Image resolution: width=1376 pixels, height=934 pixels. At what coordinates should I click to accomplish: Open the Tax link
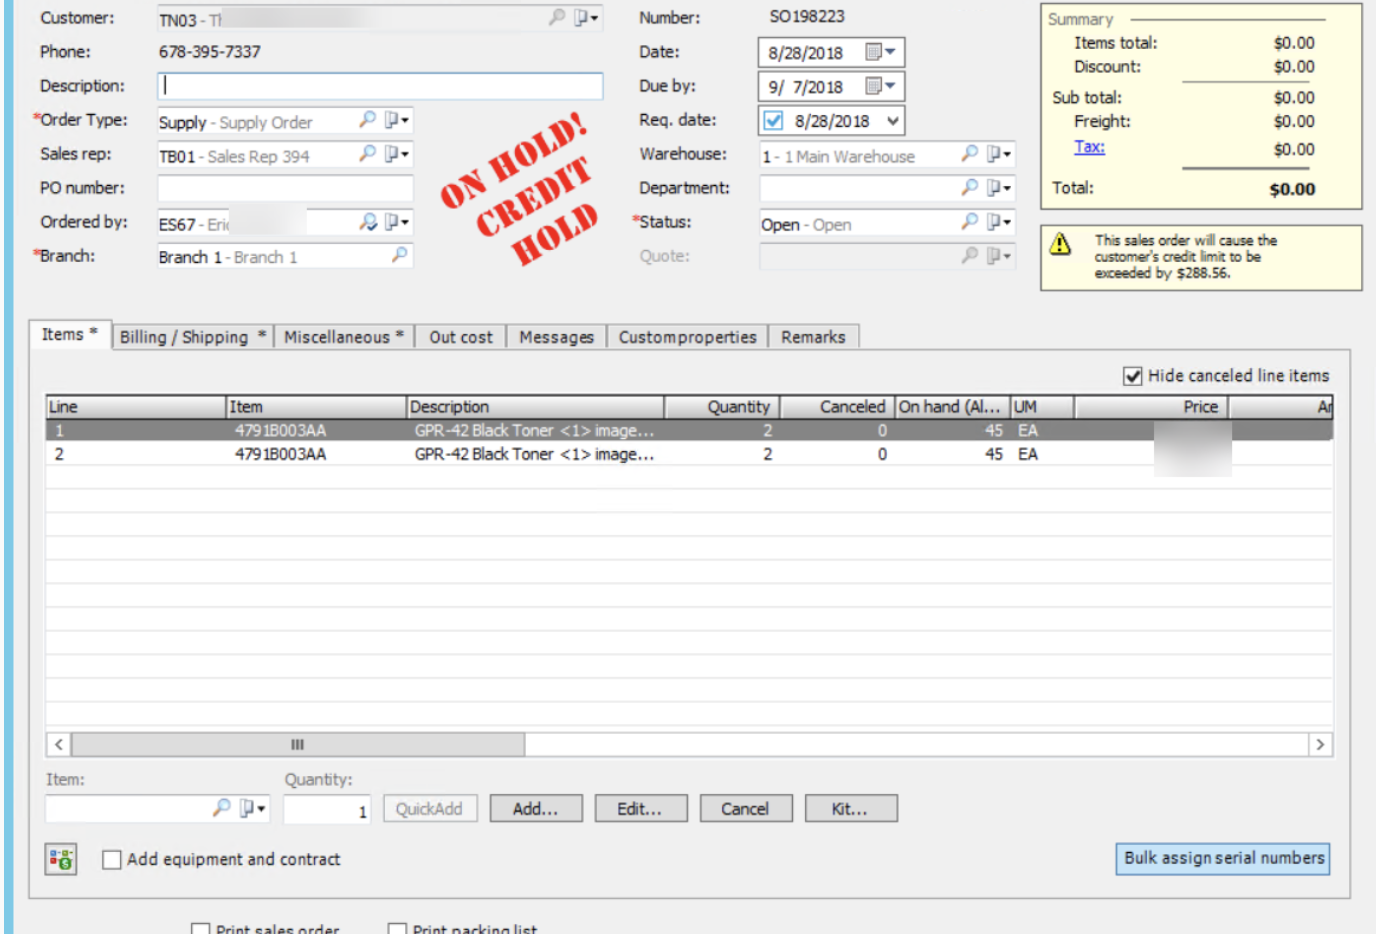[1089, 147]
